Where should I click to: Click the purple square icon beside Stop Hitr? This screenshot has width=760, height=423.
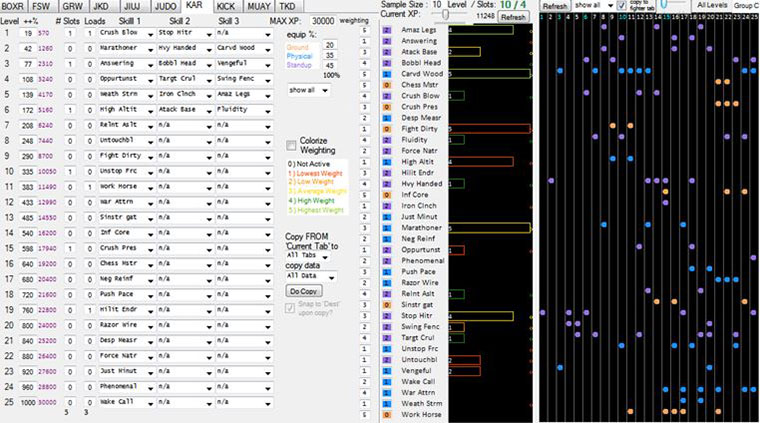[x=387, y=316]
